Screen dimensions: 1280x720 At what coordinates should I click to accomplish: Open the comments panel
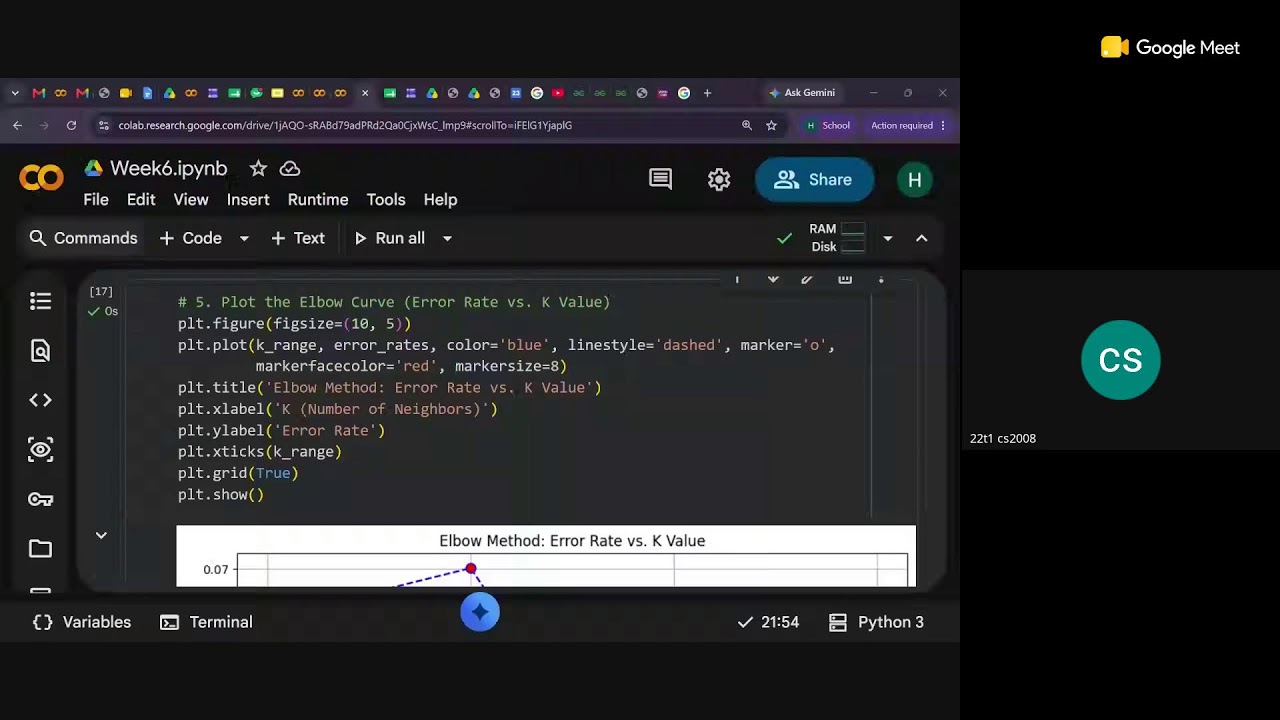tap(660, 179)
